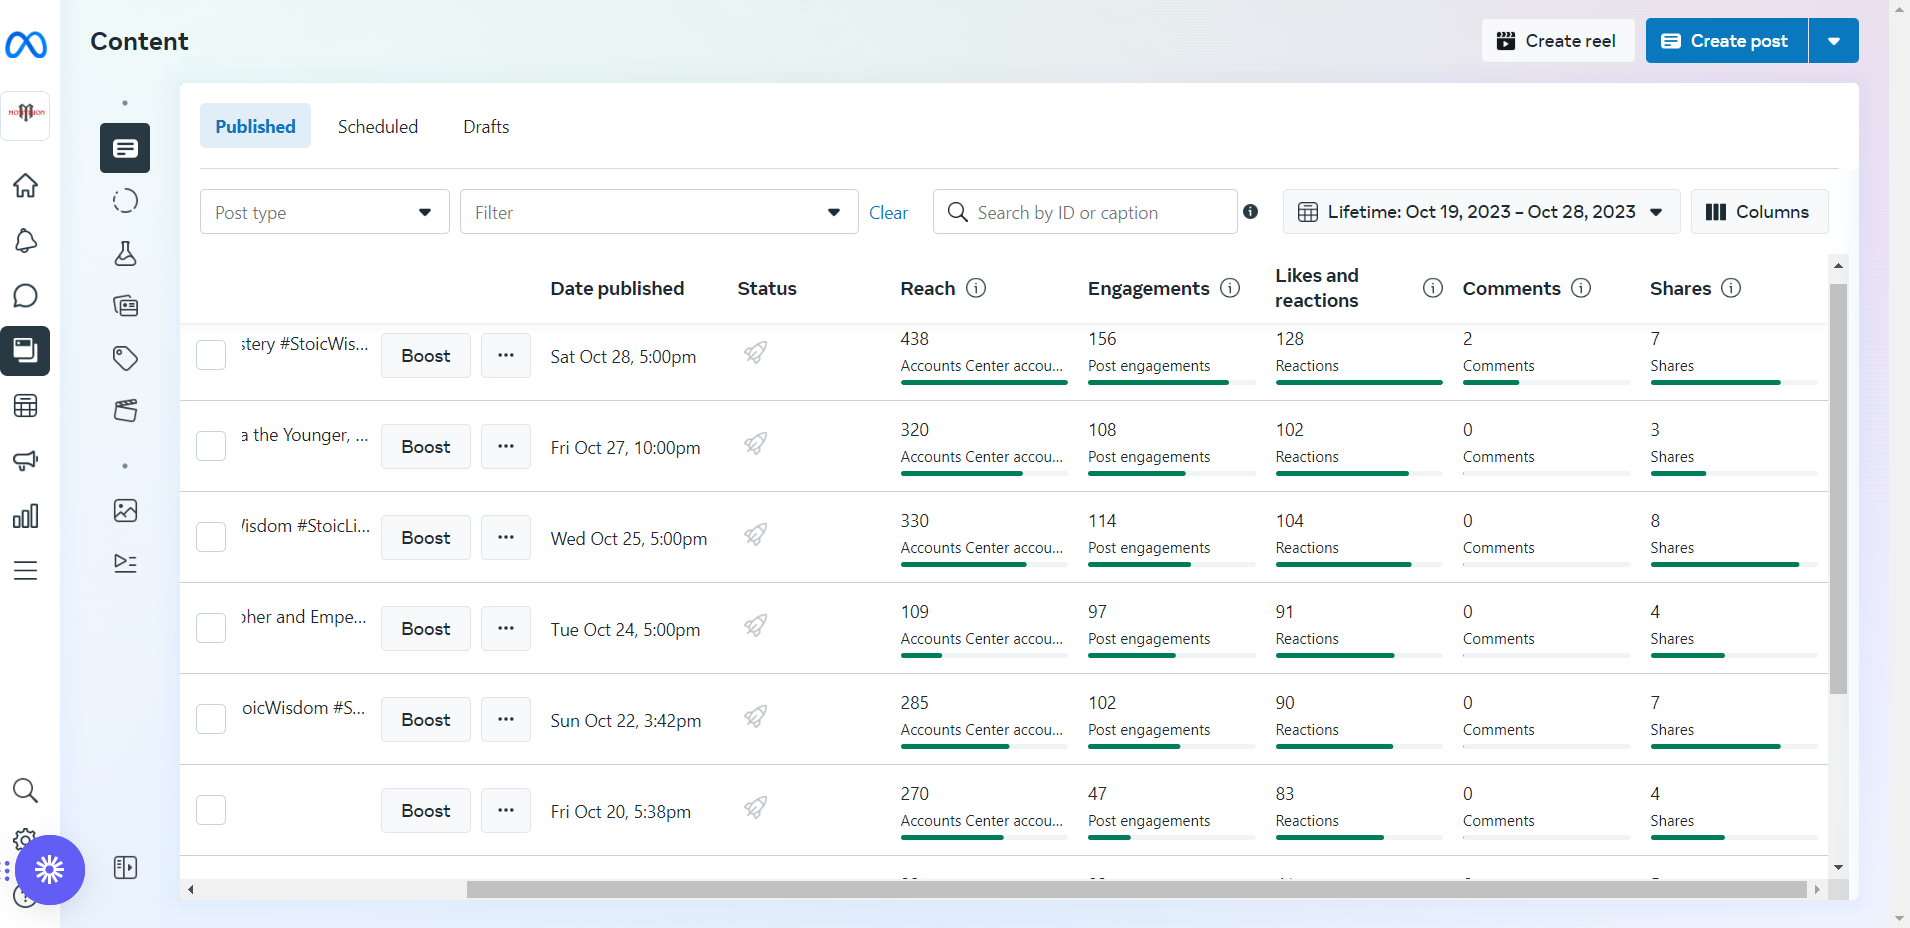Check the box for Sat Oct 28 post

(211, 355)
